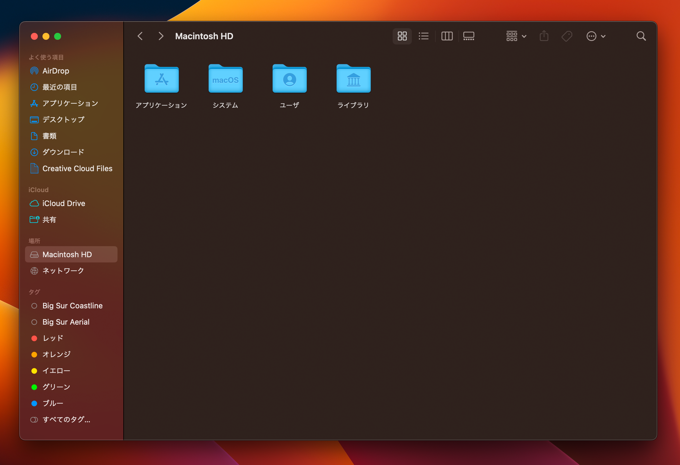Image resolution: width=680 pixels, height=465 pixels.
Task: Select the アプリケーション folder icon
Action: tap(161, 79)
